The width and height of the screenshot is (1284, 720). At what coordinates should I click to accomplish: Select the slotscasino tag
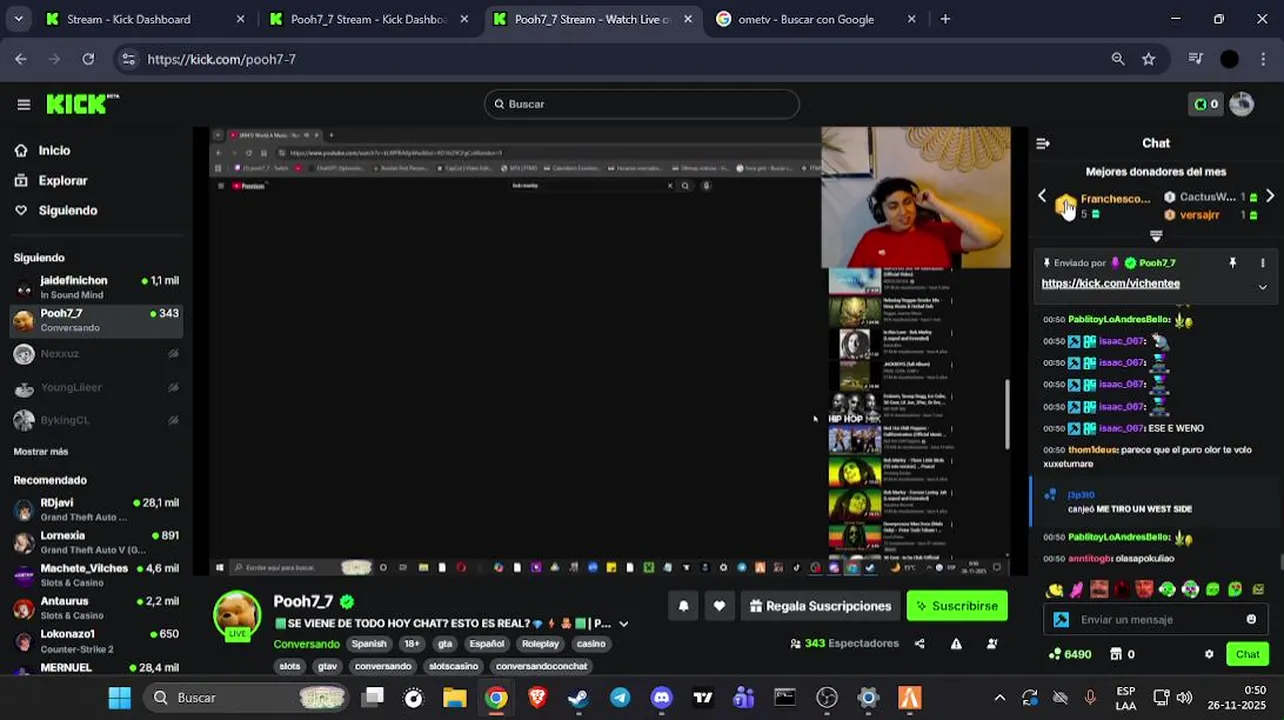point(453,666)
